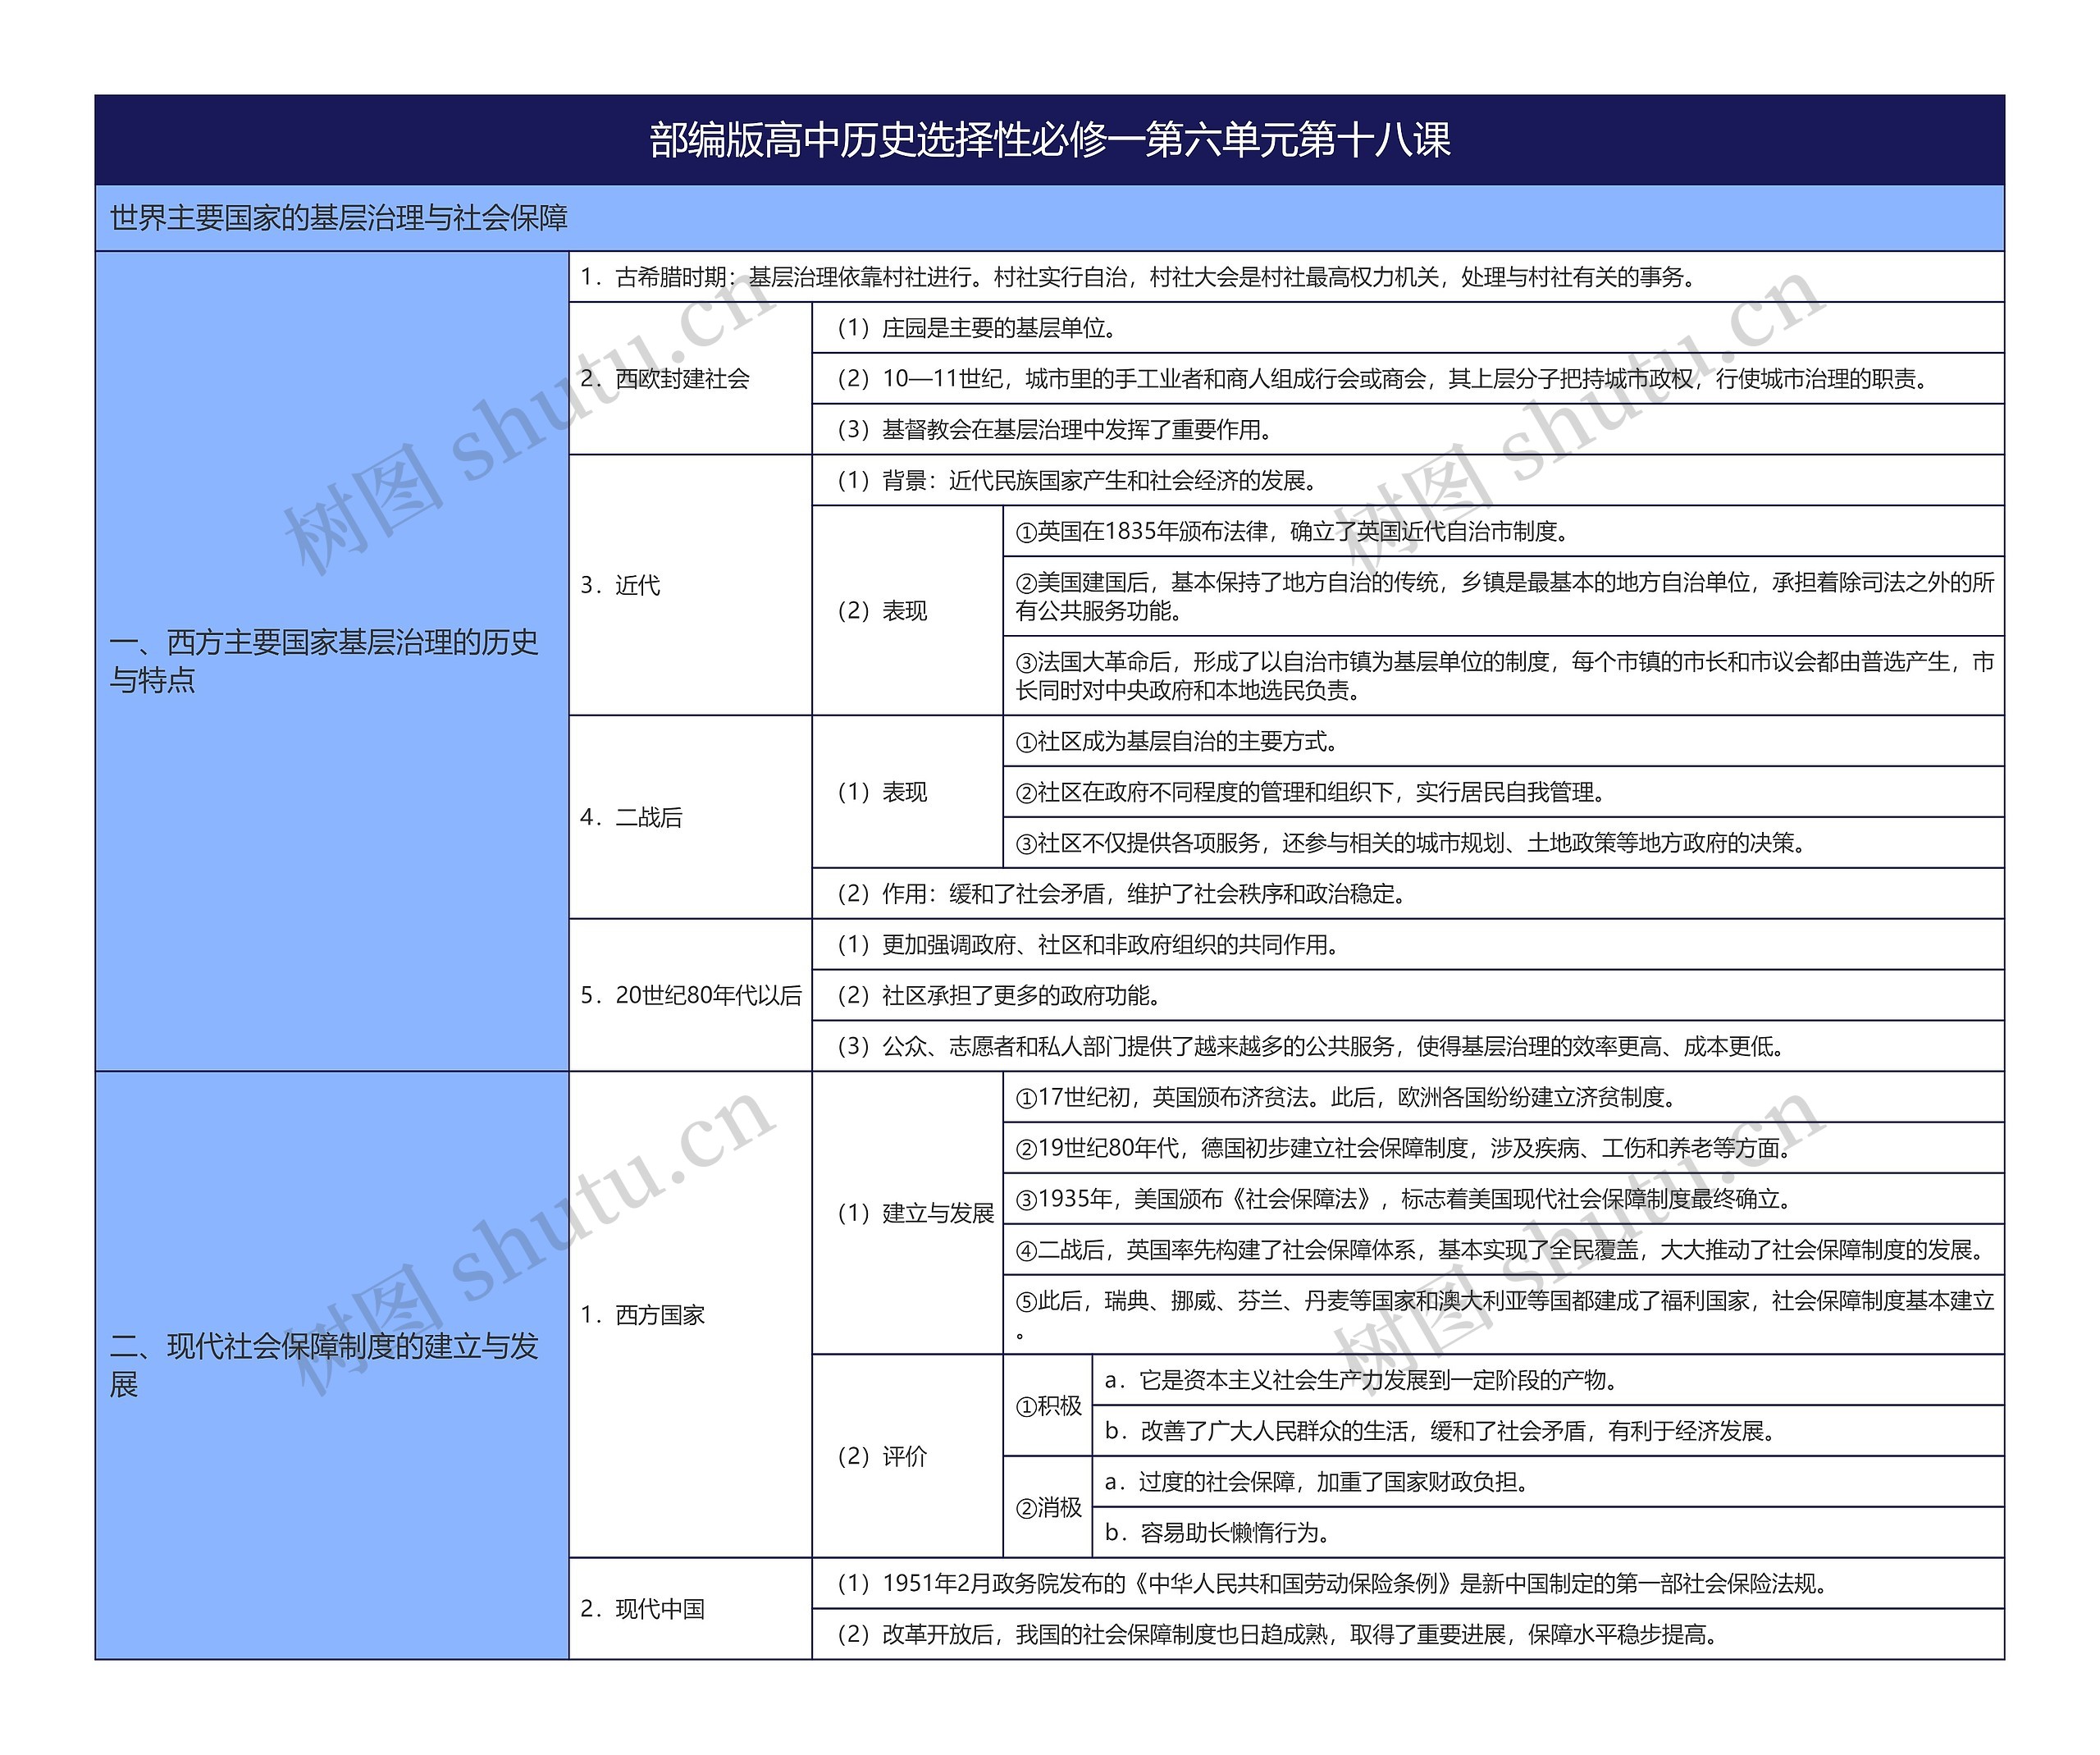Image resolution: width=2100 pixels, height=1755 pixels.
Task: Select the row about 英国在1835年颁布法律
Action: (x=1504, y=532)
